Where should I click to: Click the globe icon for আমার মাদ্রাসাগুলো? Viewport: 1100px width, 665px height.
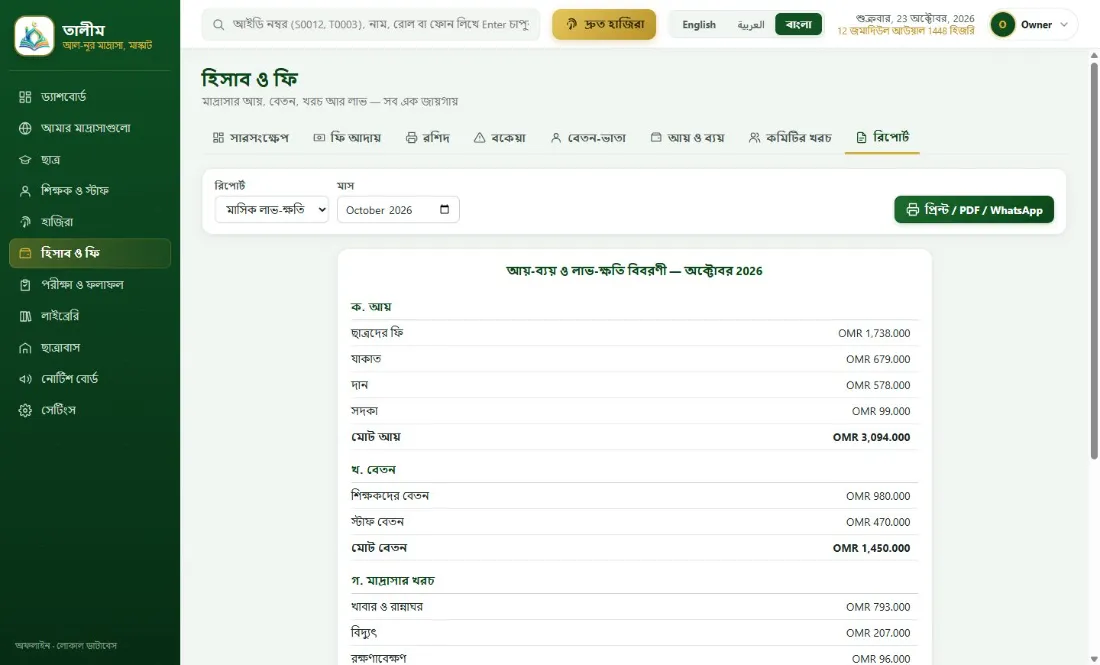pos(25,128)
